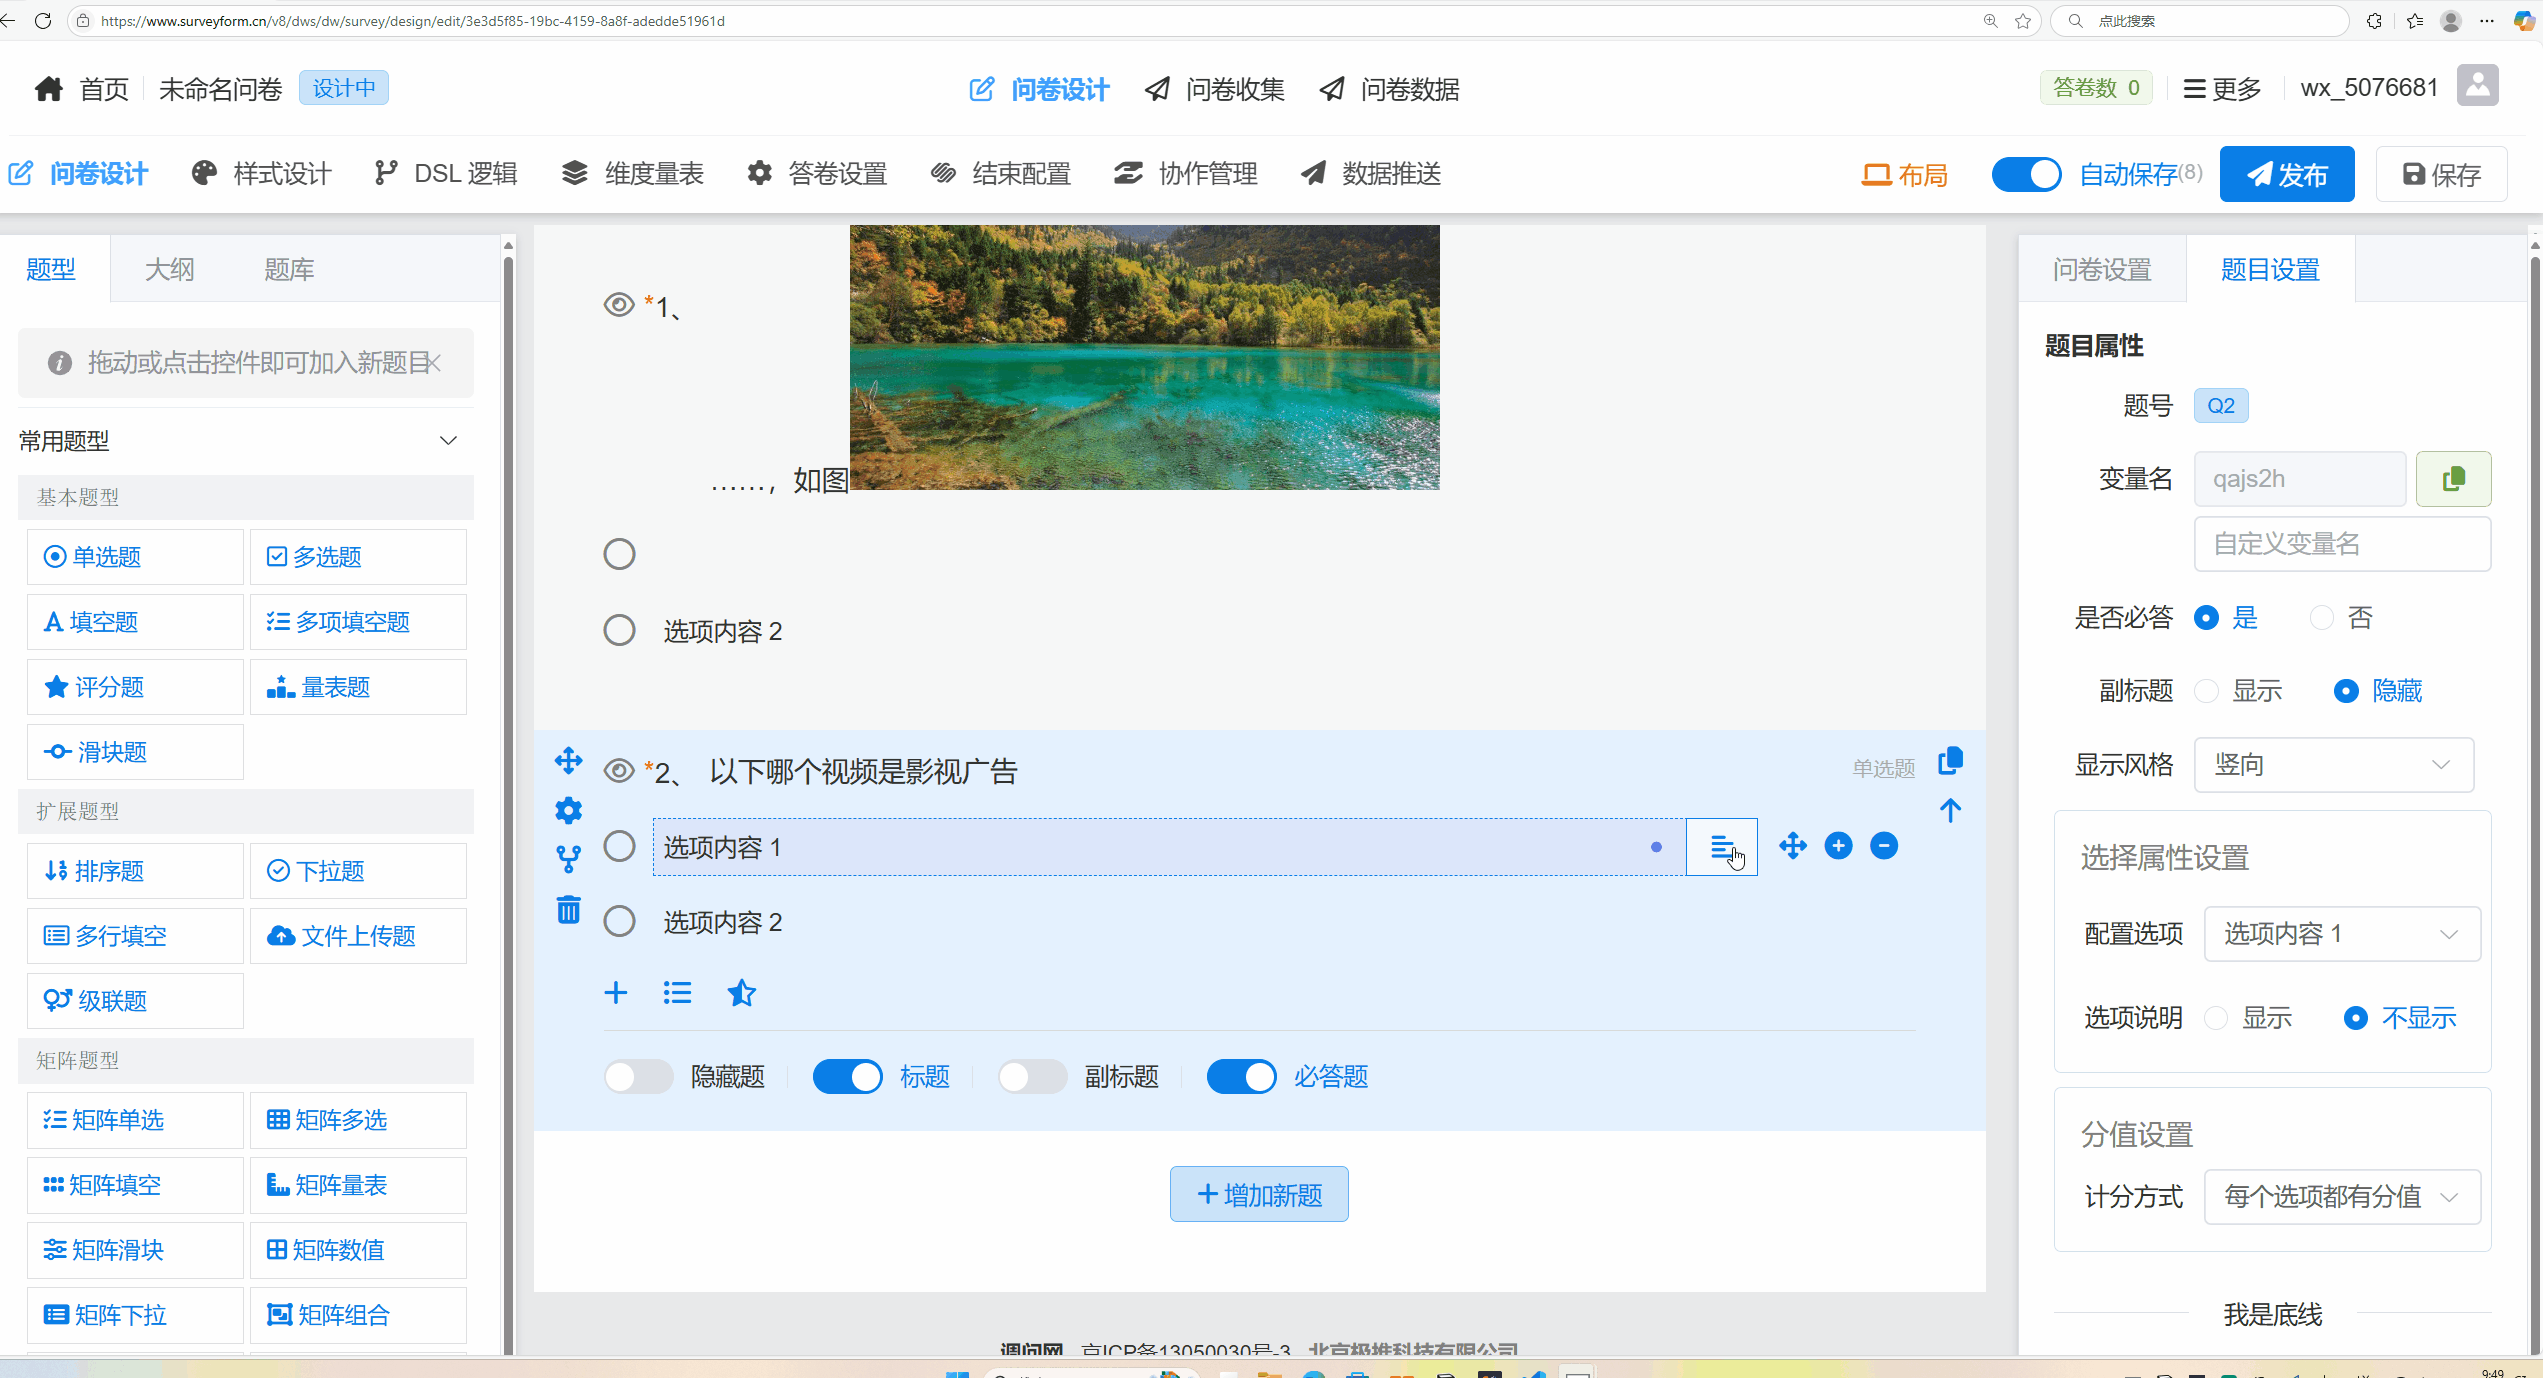2543x1378 pixels.
Task: Collapse the 常用题型 section
Action: pos(448,441)
